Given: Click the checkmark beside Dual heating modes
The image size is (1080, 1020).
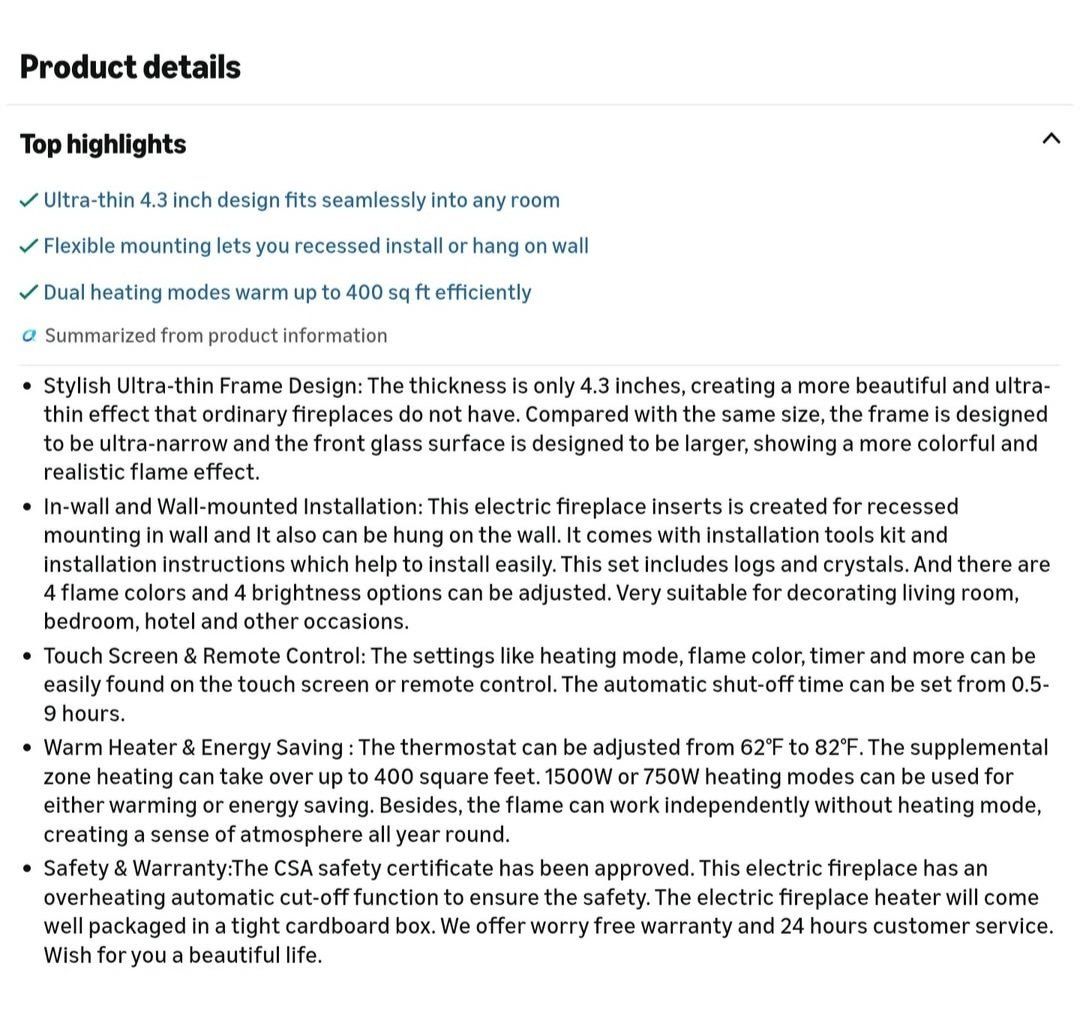Looking at the screenshot, I should click(28, 292).
